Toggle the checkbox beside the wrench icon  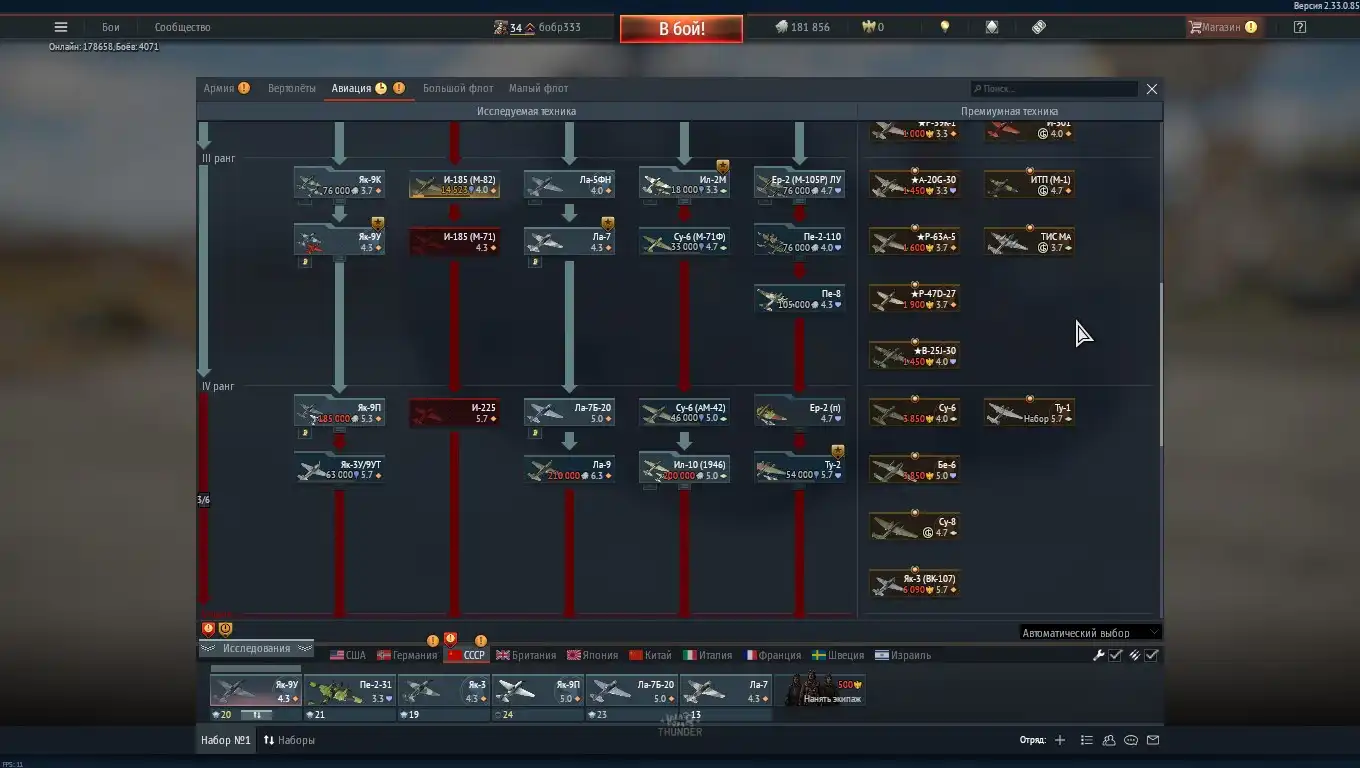tap(1116, 656)
